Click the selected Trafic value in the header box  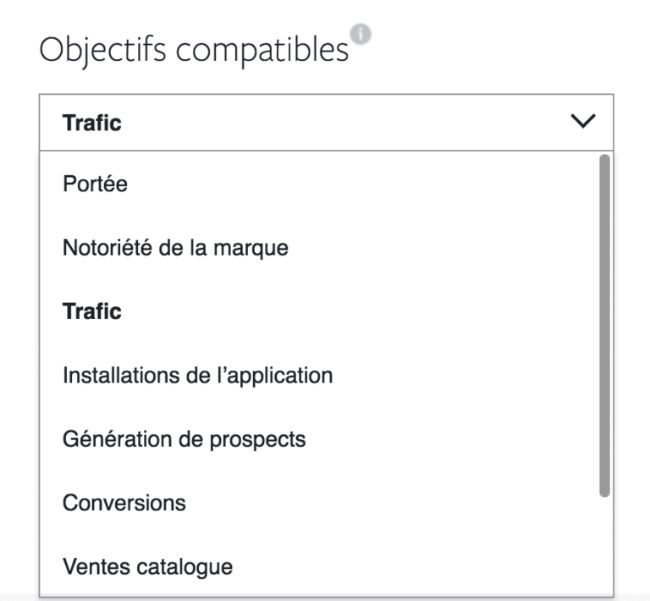coord(92,123)
